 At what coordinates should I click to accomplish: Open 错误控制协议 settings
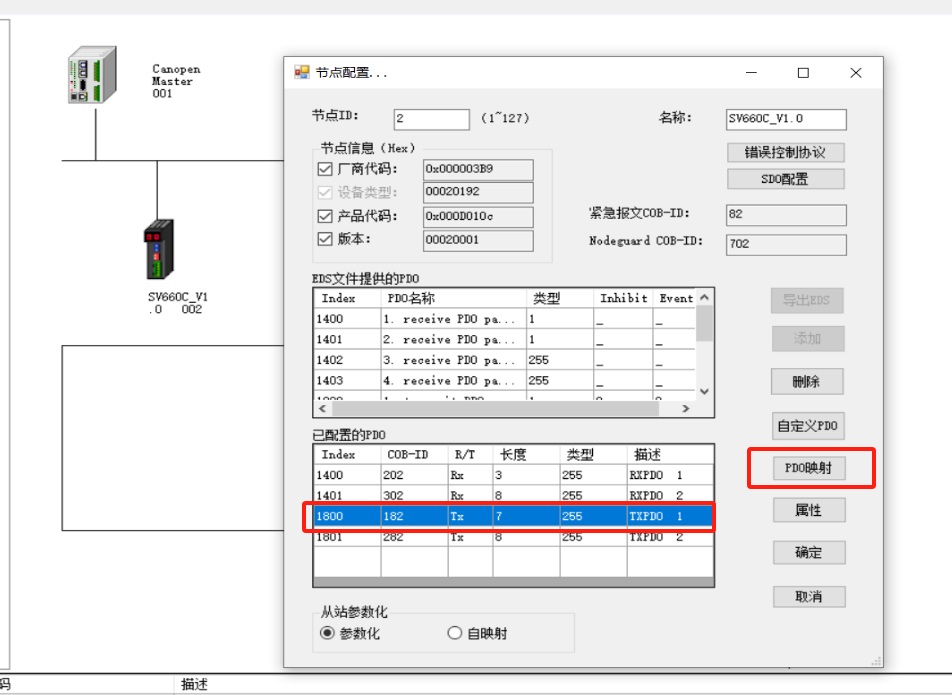tap(786, 152)
